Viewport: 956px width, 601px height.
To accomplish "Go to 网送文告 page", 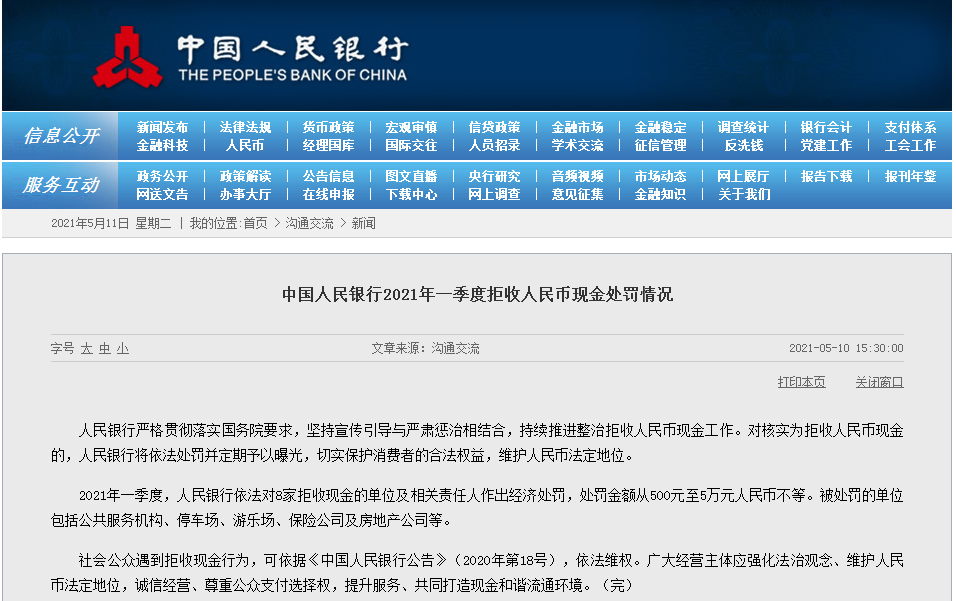I will (x=162, y=194).
